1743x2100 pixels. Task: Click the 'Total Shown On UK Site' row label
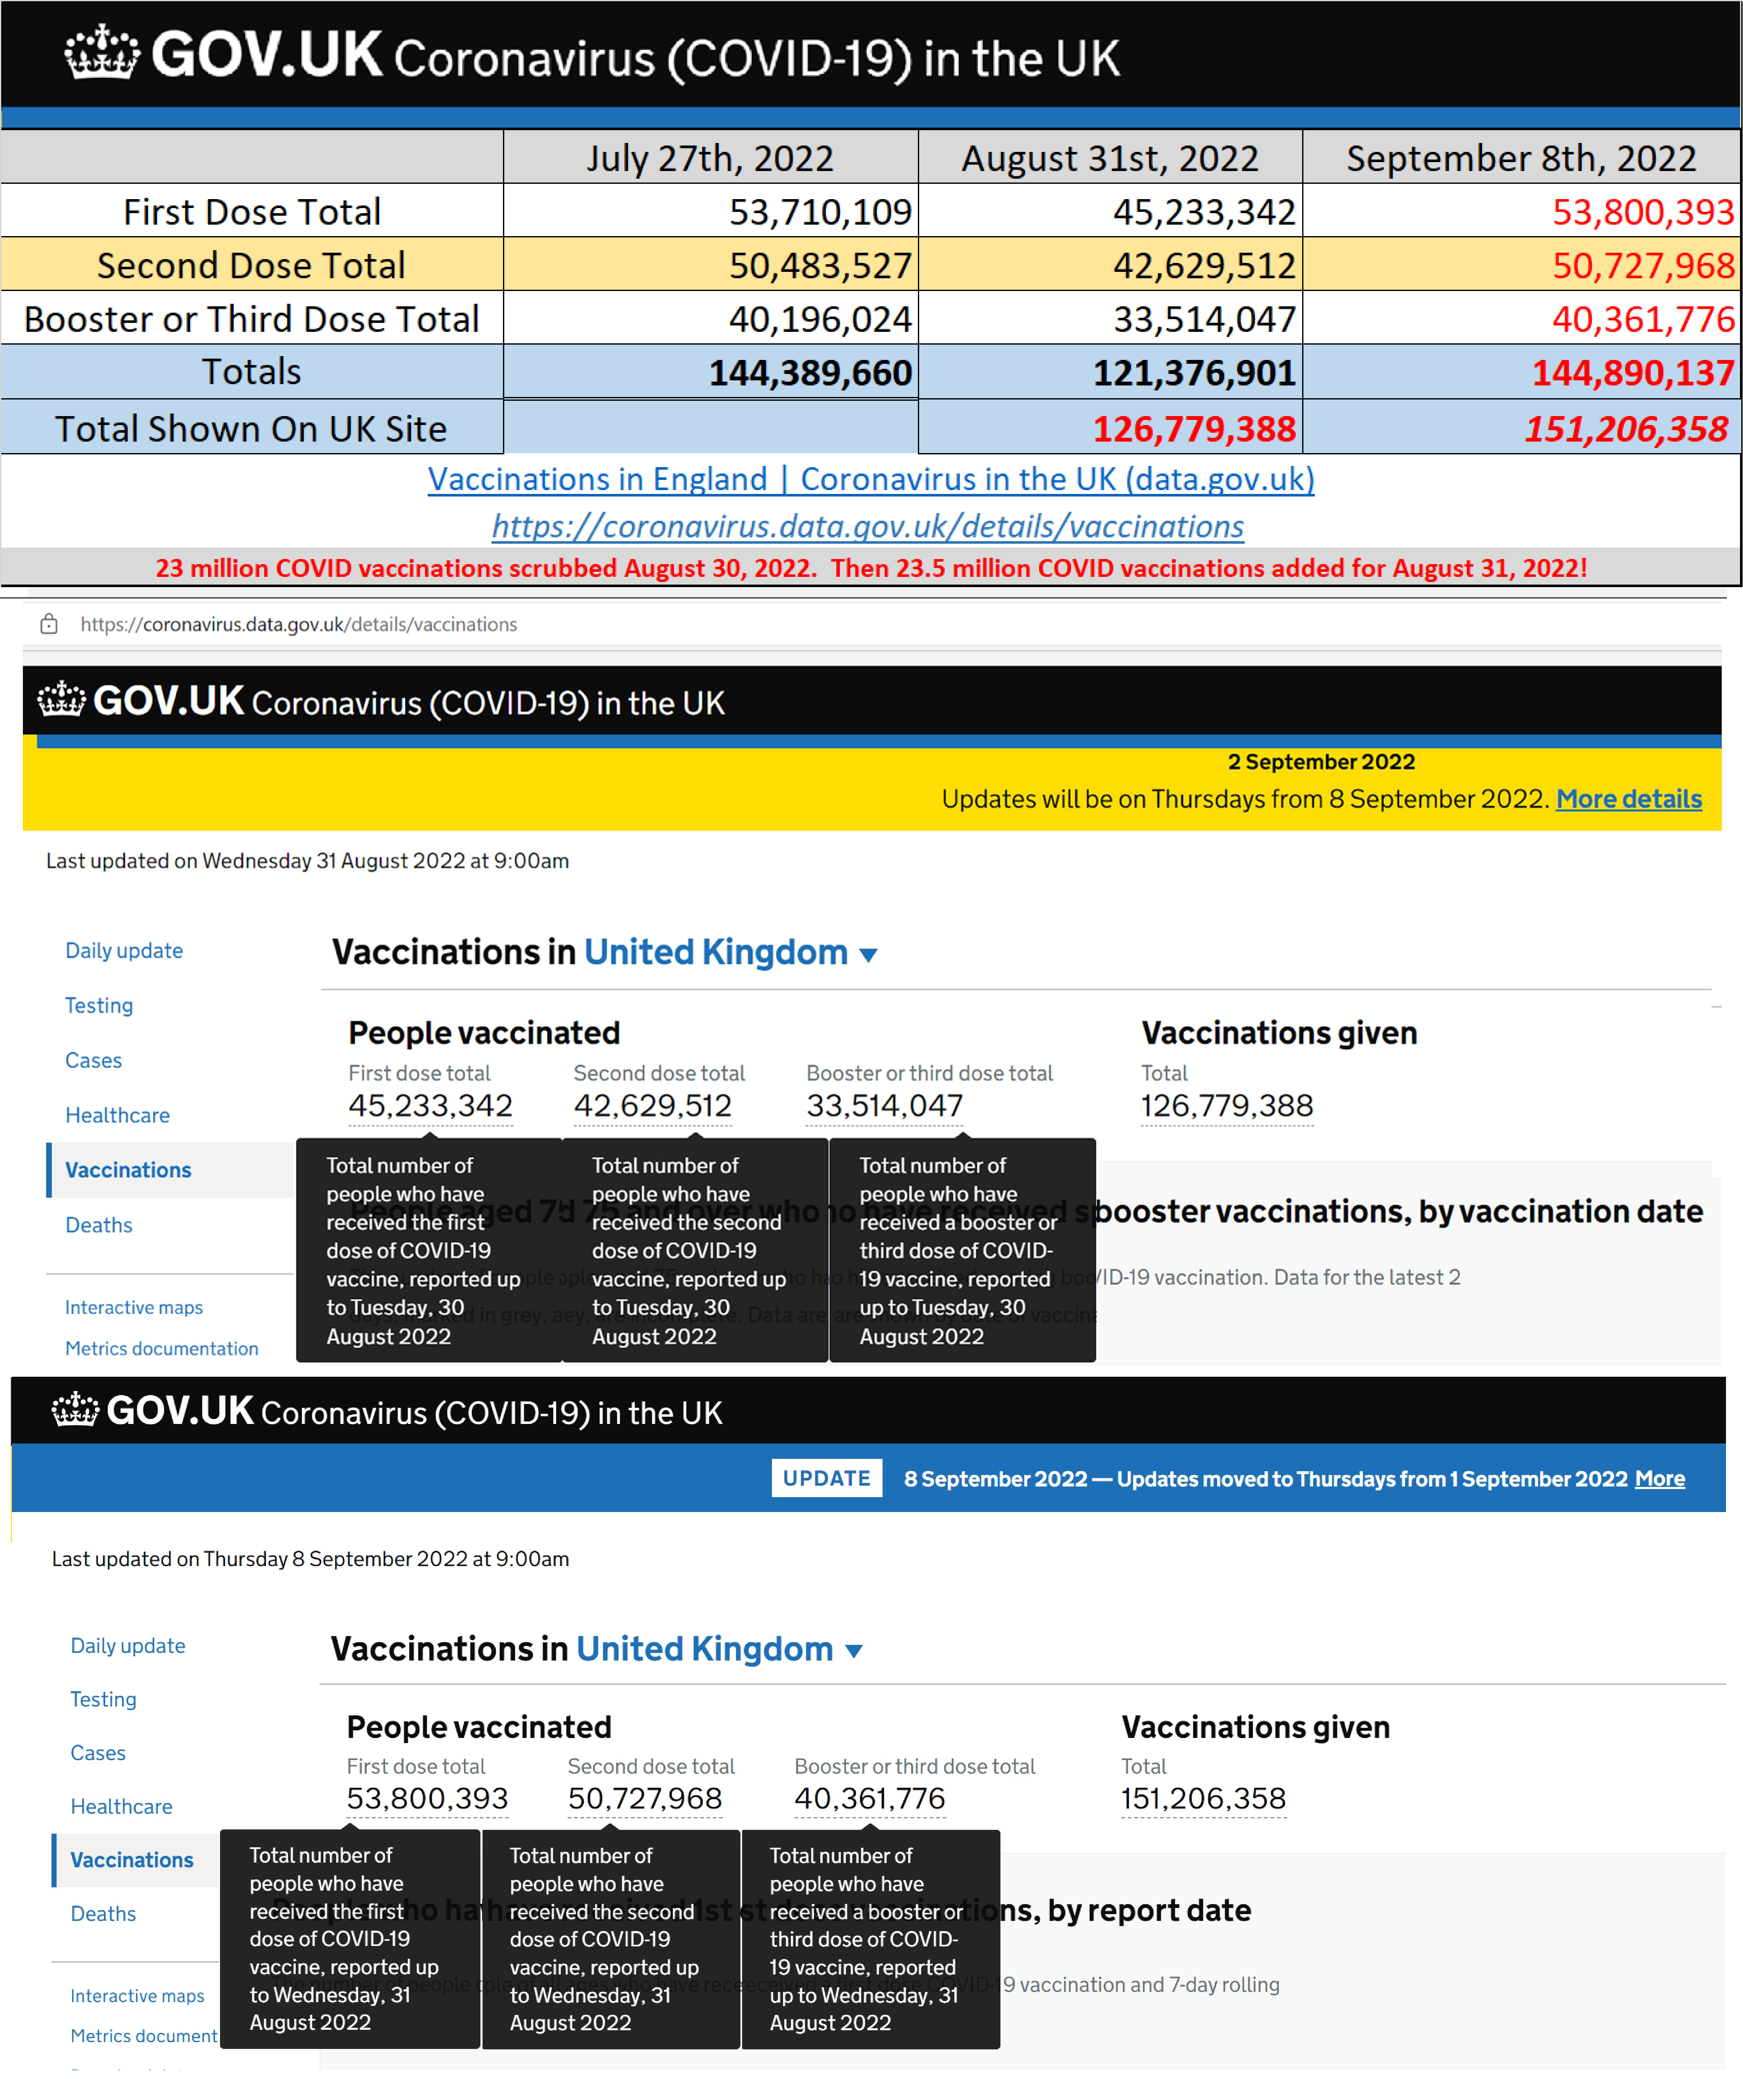pyautogui.click(x=251, y=429)
